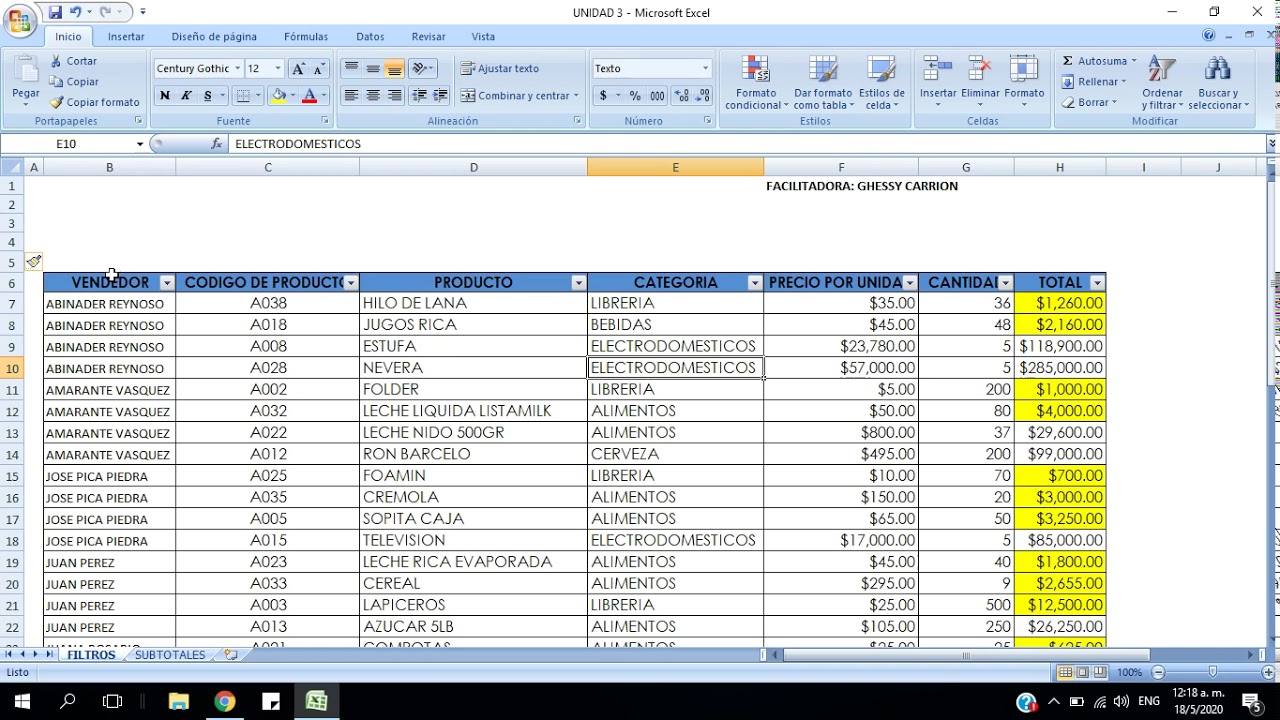The height and width of the screenshot is (720, 1280).
Task: Open Formato condicional menu
Action: point(756,83)
